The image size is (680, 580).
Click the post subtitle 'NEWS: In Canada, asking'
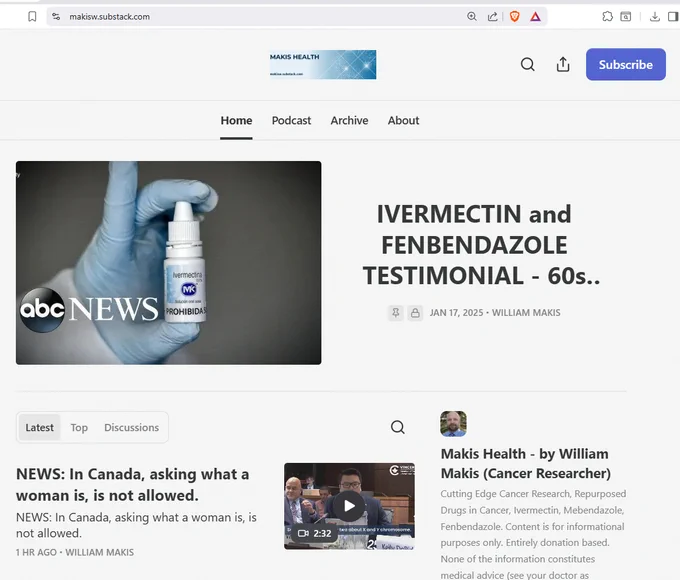pos(136,525)
